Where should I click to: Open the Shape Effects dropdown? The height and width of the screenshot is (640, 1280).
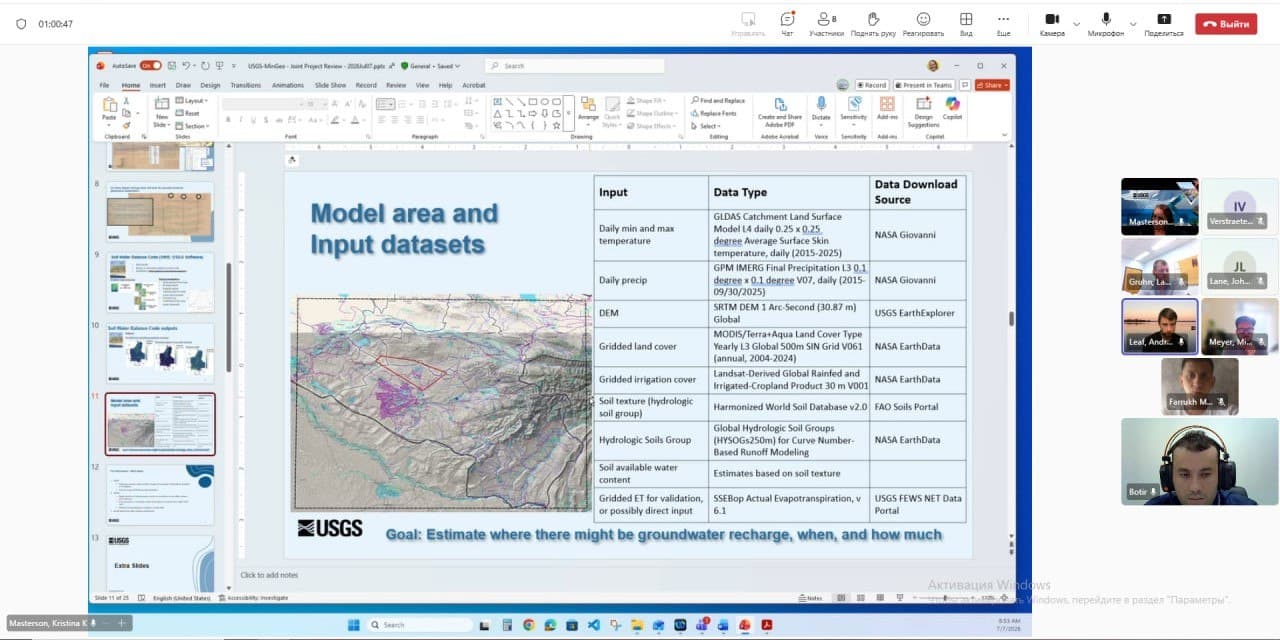tap(650, 126)
